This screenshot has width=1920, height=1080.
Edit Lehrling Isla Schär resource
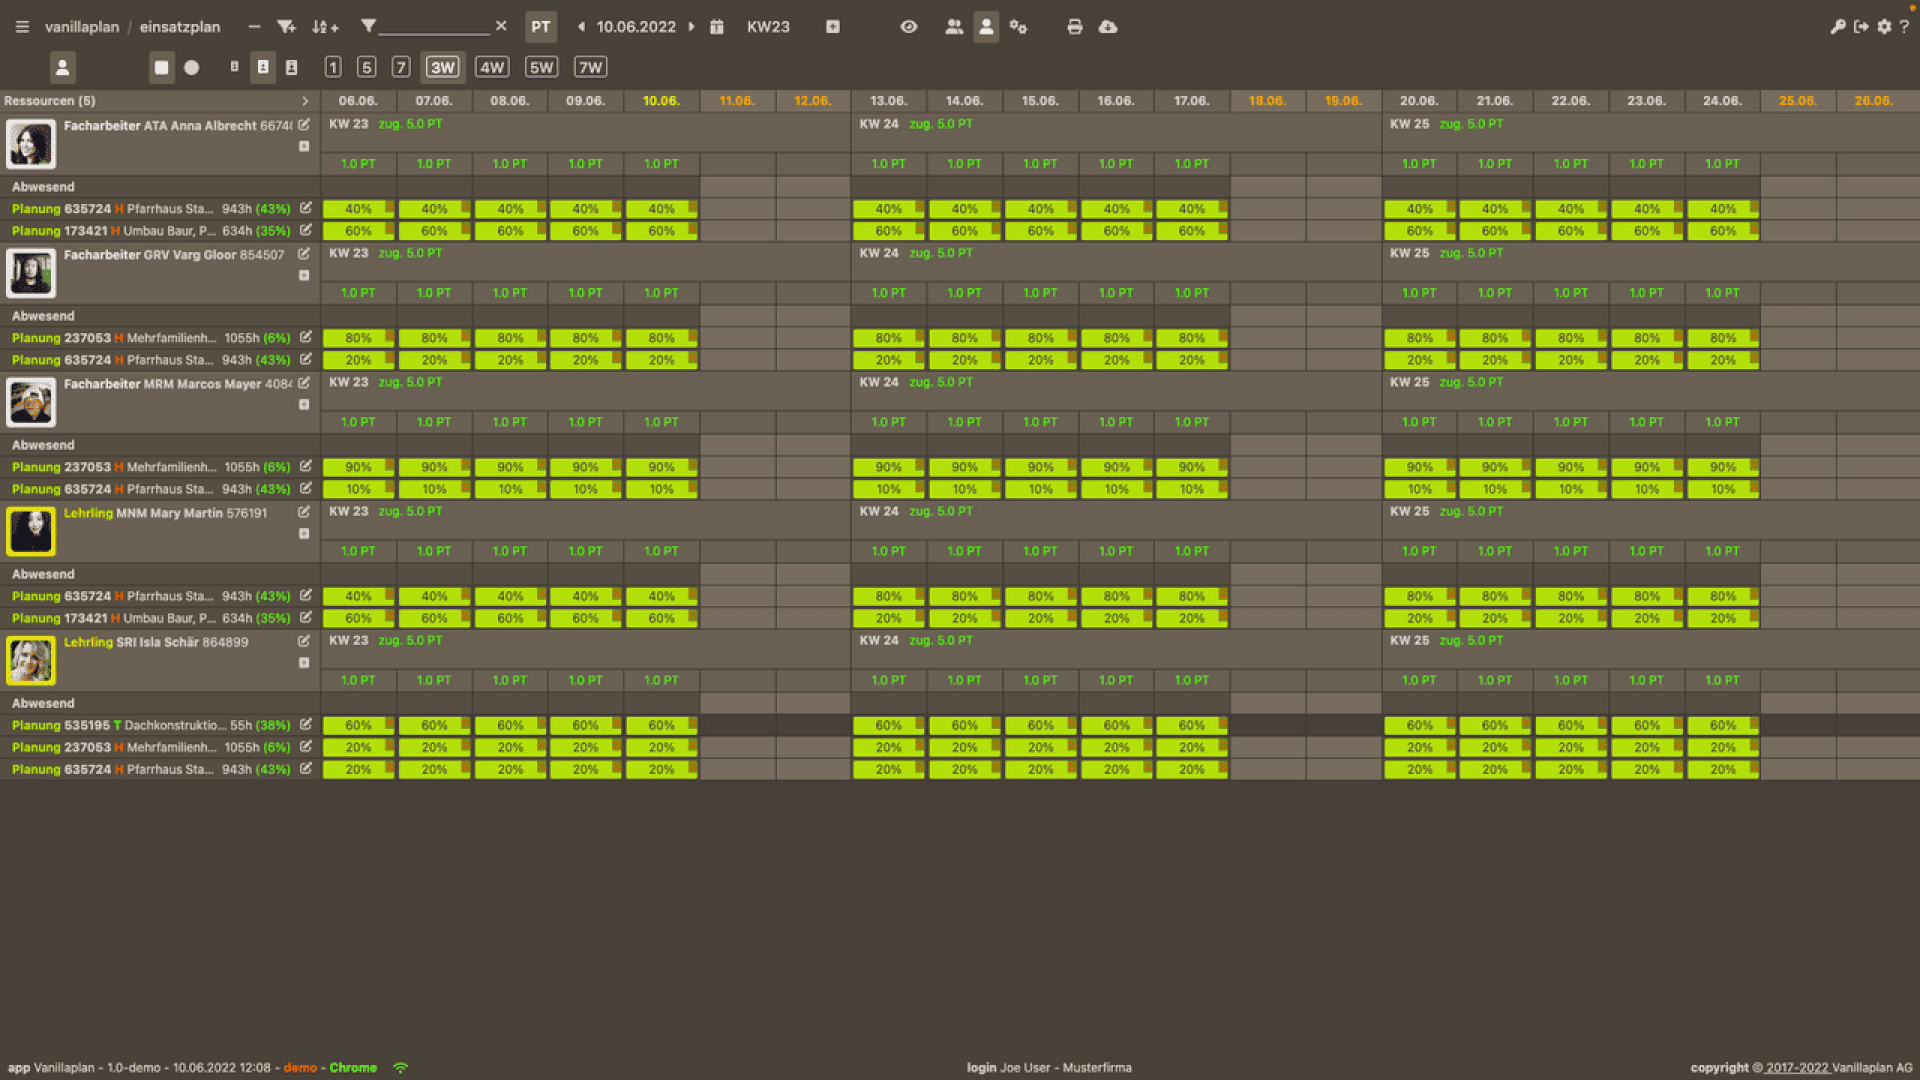pyautogui.click(x=304, y=641)
